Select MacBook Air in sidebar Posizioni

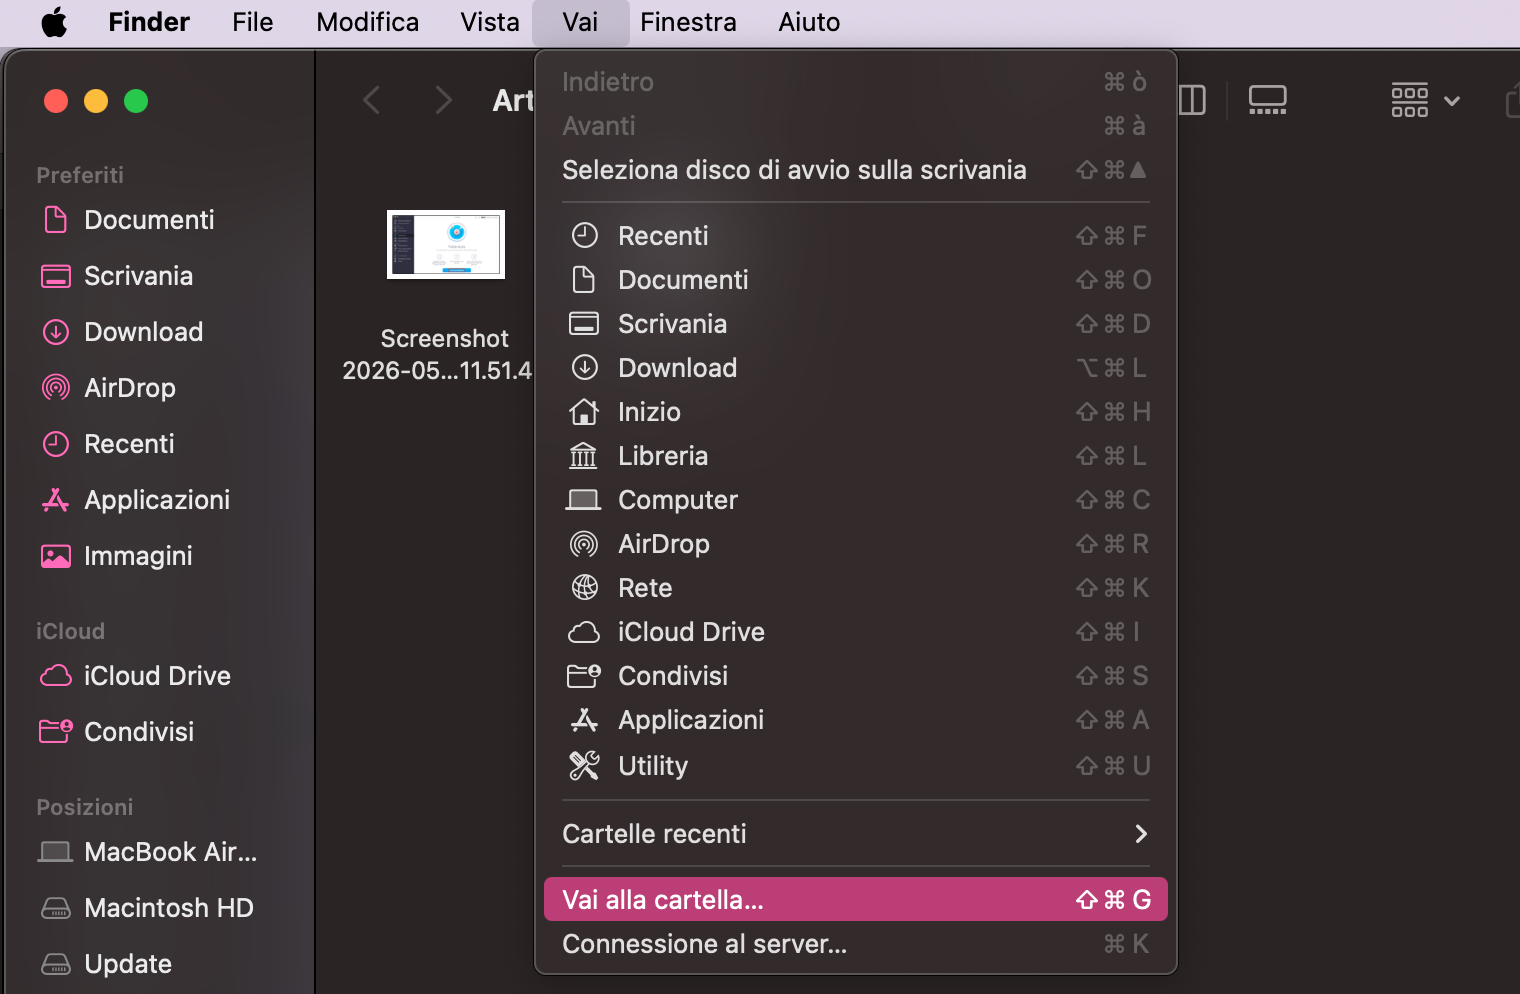click(170, 852)
